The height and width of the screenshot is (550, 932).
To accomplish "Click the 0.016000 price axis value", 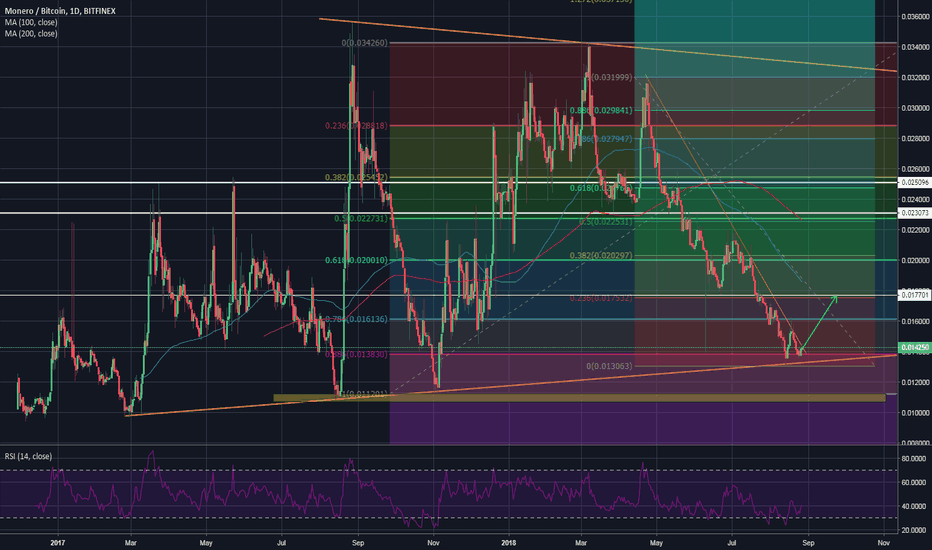I will click(x=915, y=321).
